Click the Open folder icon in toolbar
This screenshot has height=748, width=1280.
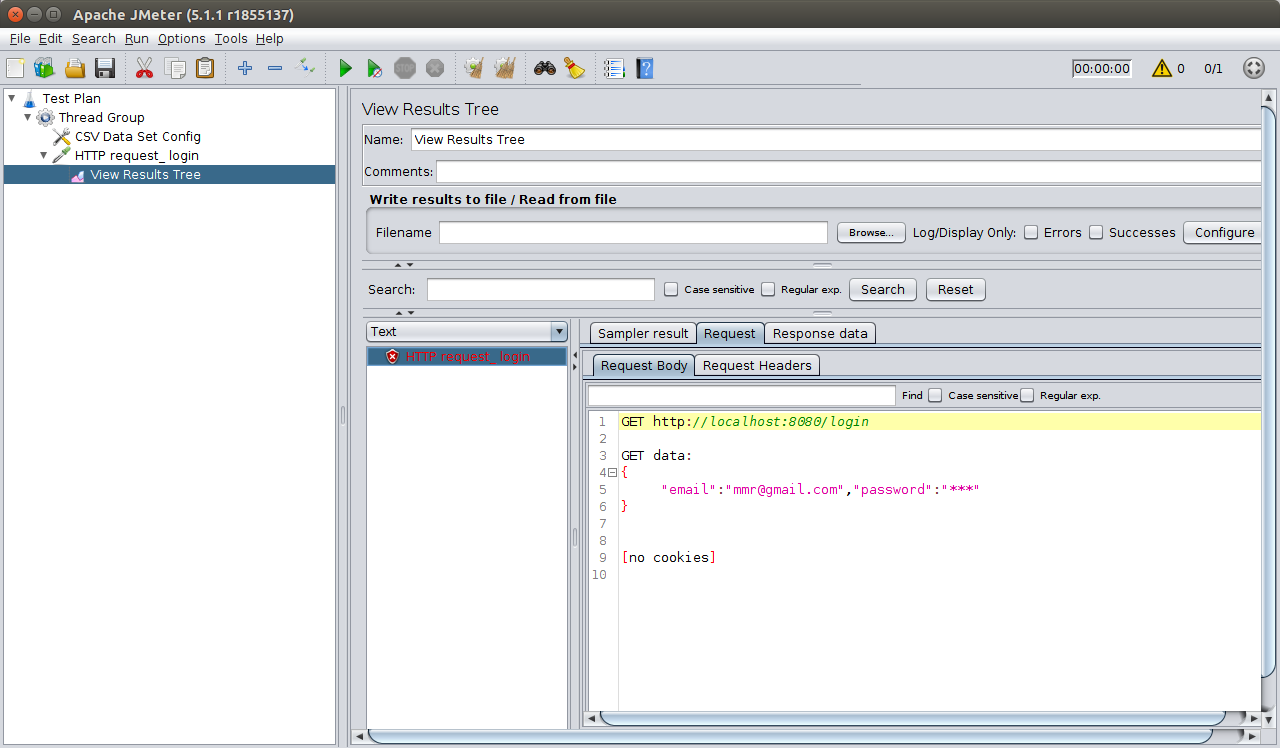[x=75, y=68]
